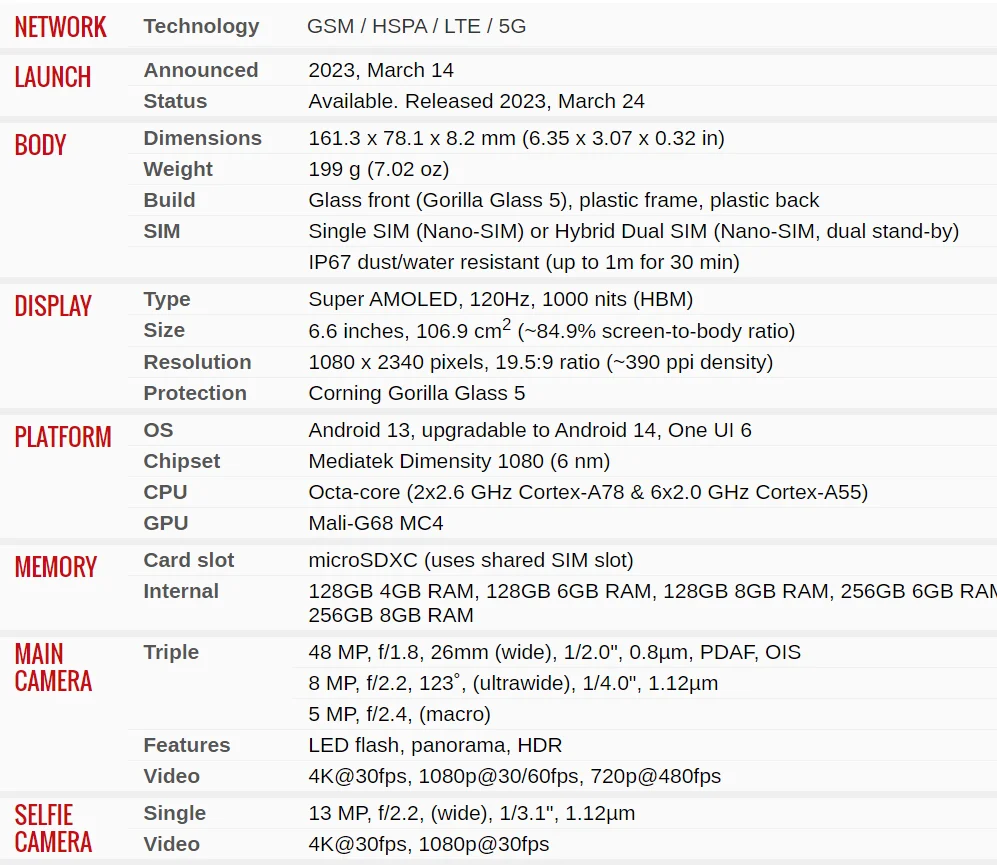Click the Triple main camera label
The width and height of the screenshot is (997, 865).
point(171,652)
